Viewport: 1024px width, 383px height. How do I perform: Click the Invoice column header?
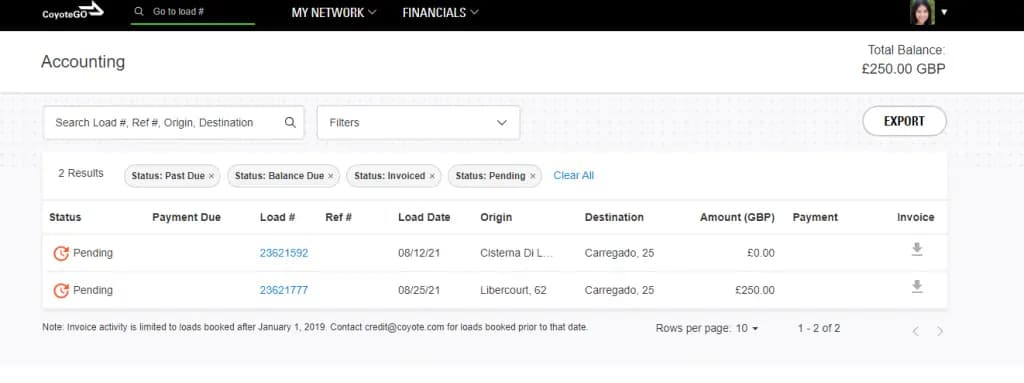[916, 217]
